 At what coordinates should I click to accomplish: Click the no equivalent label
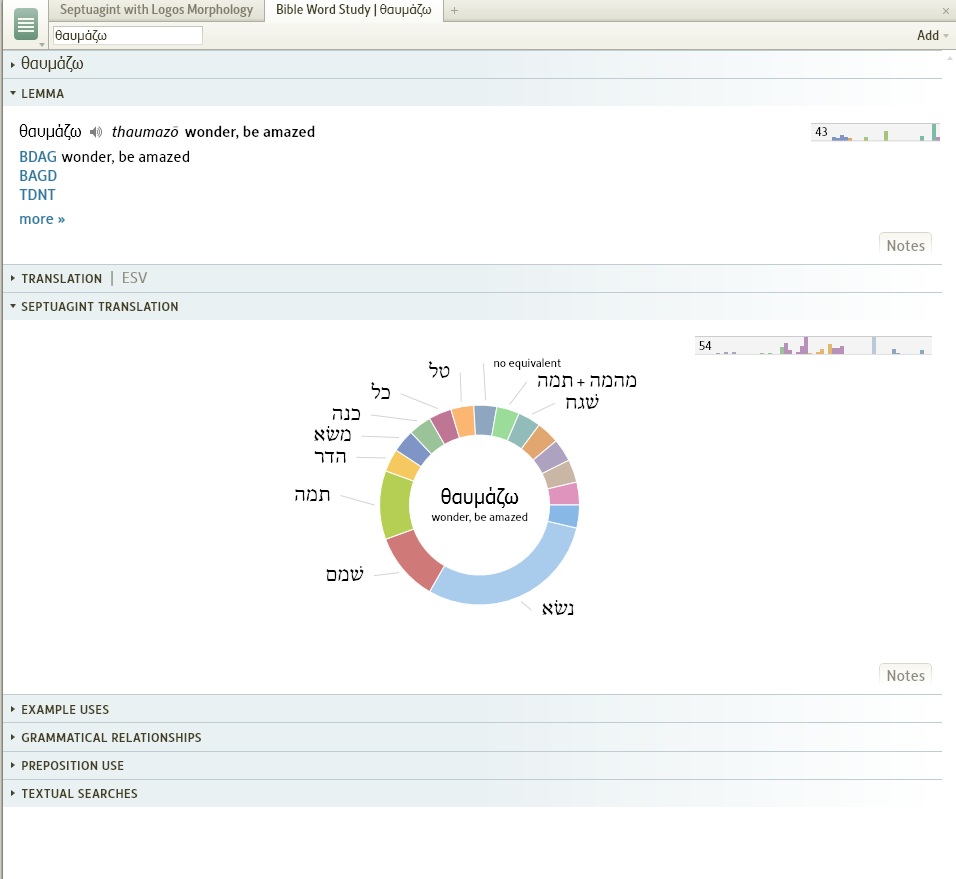tap(527, 363)
